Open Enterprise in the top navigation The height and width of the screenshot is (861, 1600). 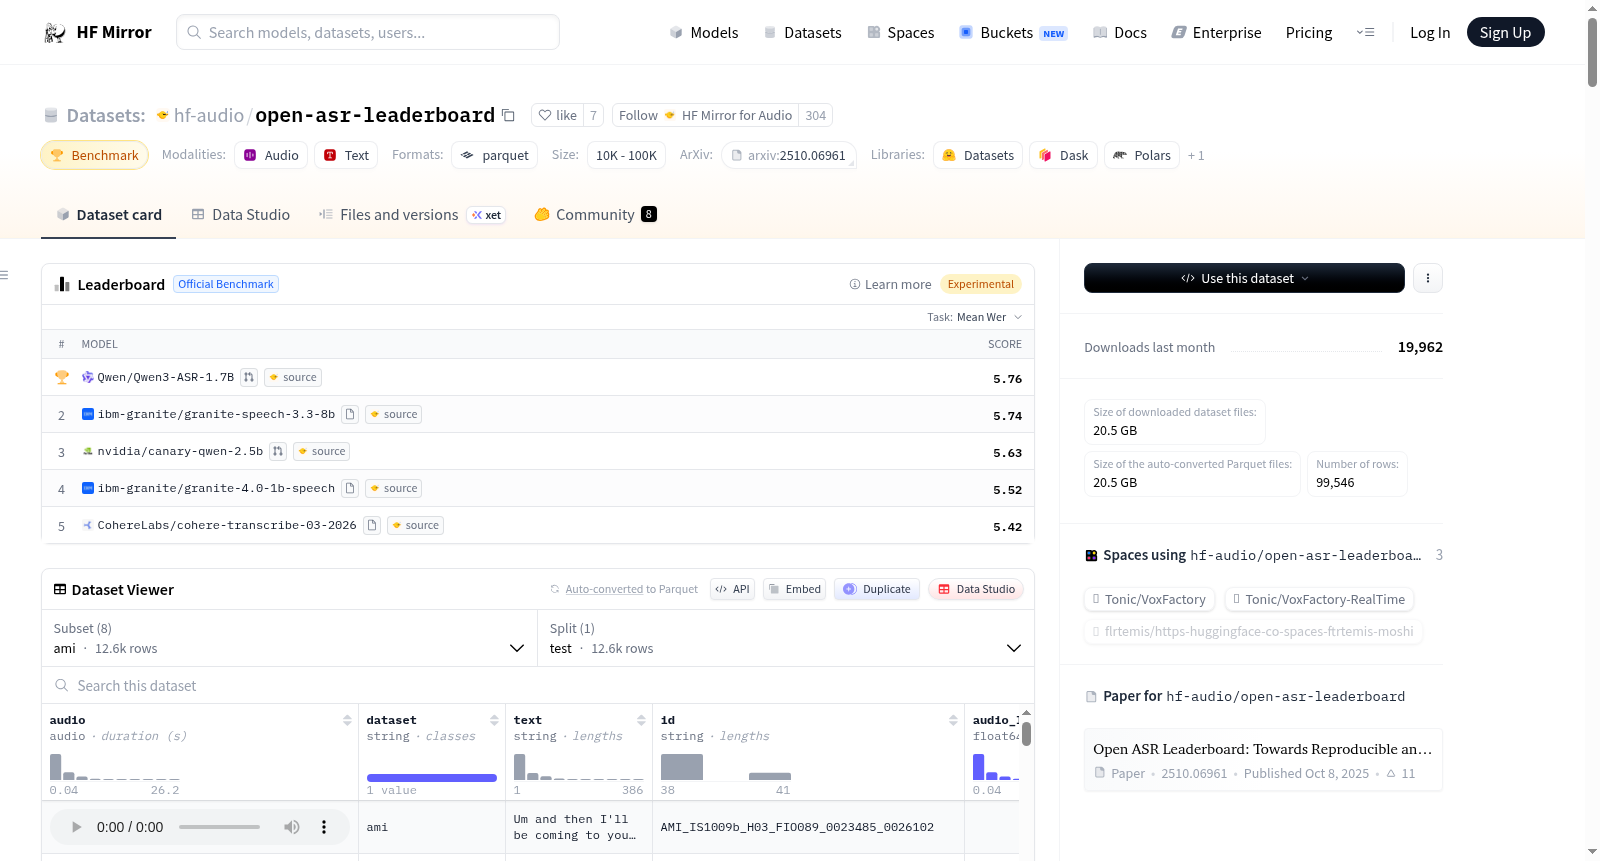pyautogui.click(x=1216, y=33)
